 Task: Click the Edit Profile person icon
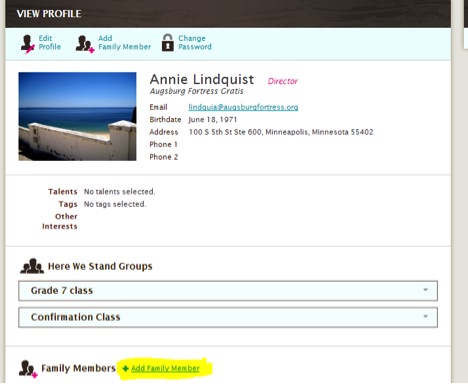pyautogui.click(x=27, y=44)
